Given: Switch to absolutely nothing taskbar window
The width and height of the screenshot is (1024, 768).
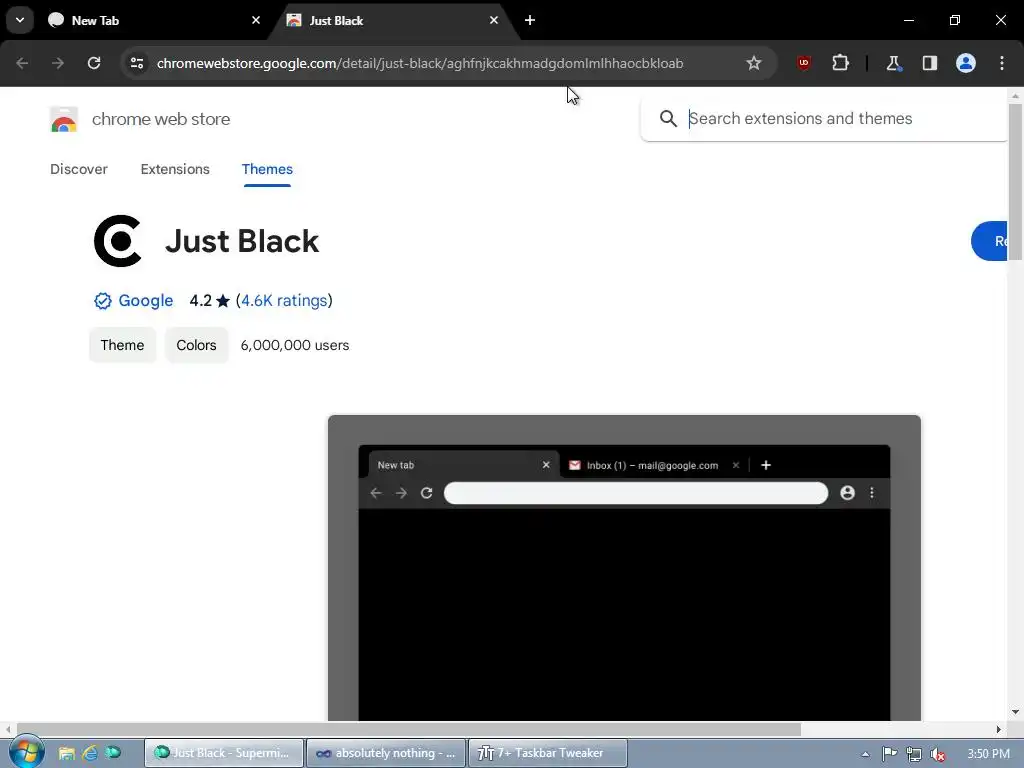Looking at the screenshot, I should 386,753.
